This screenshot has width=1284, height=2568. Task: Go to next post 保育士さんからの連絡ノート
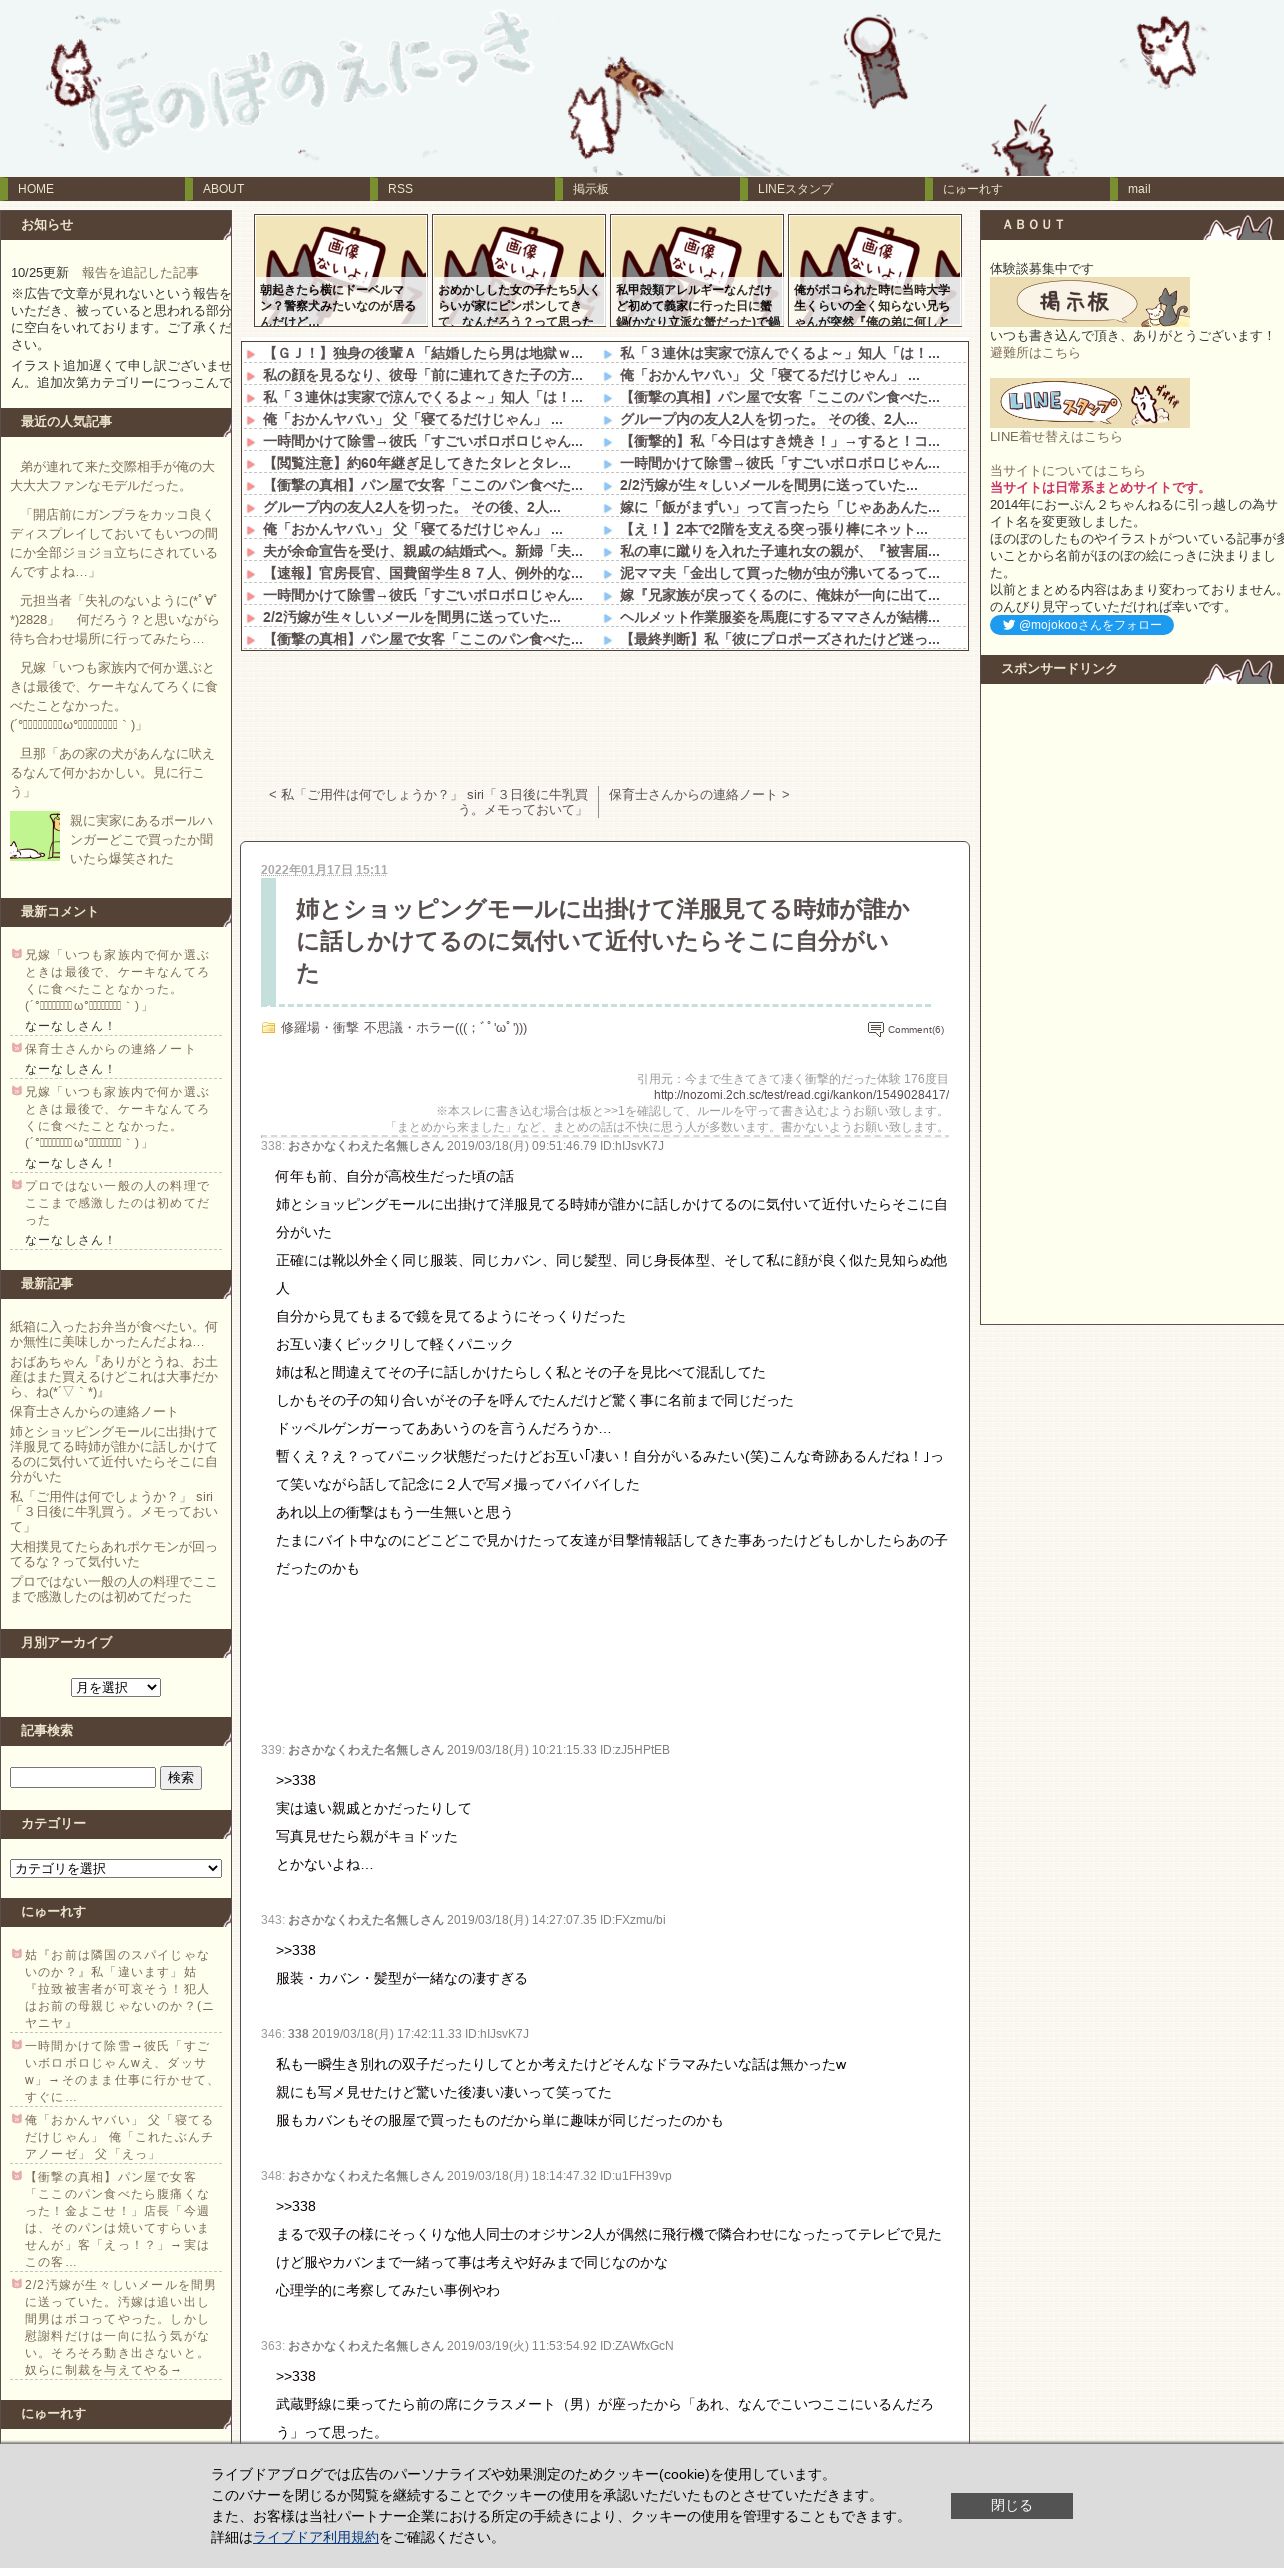coord(699,795)
